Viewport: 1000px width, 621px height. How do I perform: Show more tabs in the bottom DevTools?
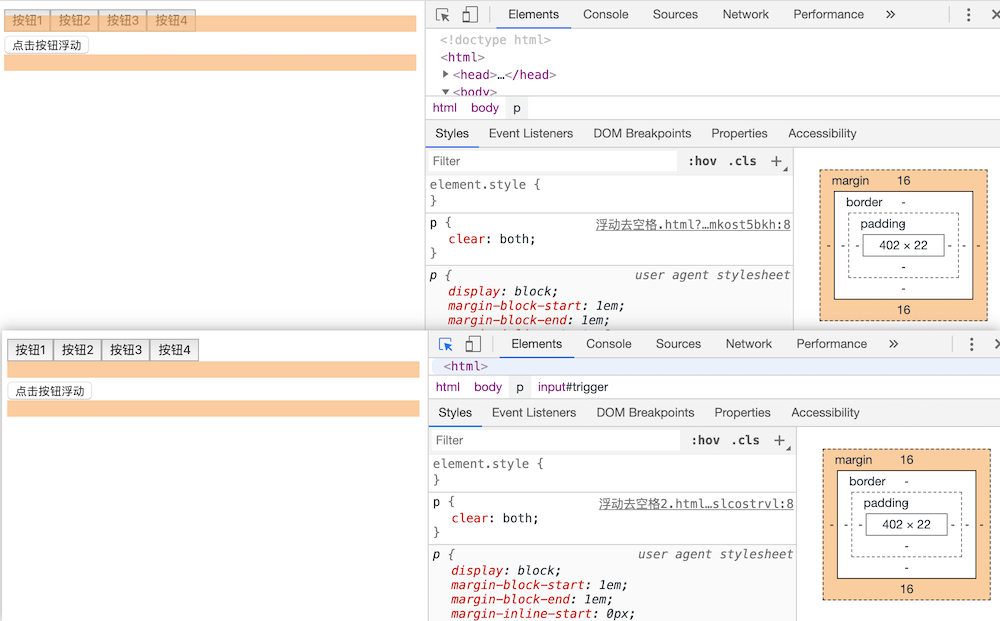[x=893, y=344]
